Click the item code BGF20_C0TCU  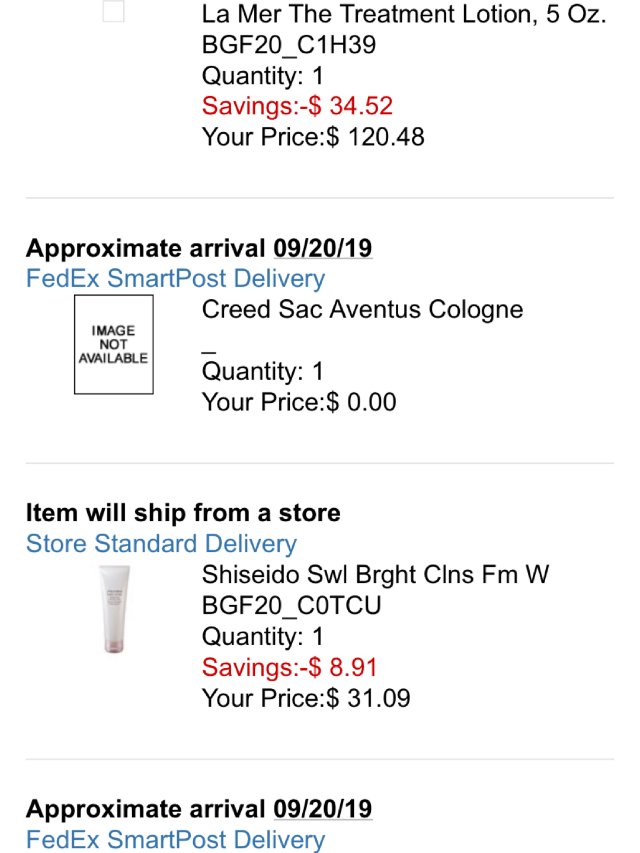(291, 606)
